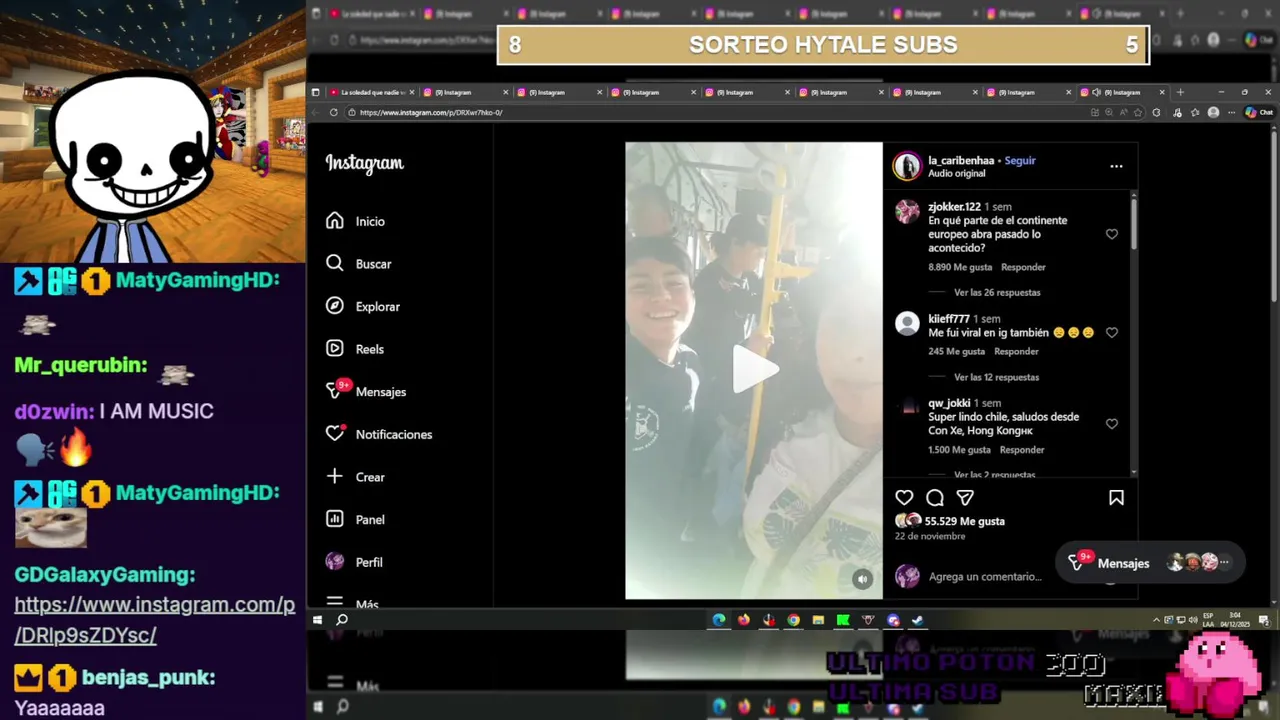Open the 55.529 Me gusta likes list
Image resolution: width=1280 pixels, height=720 pixels.
965,521
